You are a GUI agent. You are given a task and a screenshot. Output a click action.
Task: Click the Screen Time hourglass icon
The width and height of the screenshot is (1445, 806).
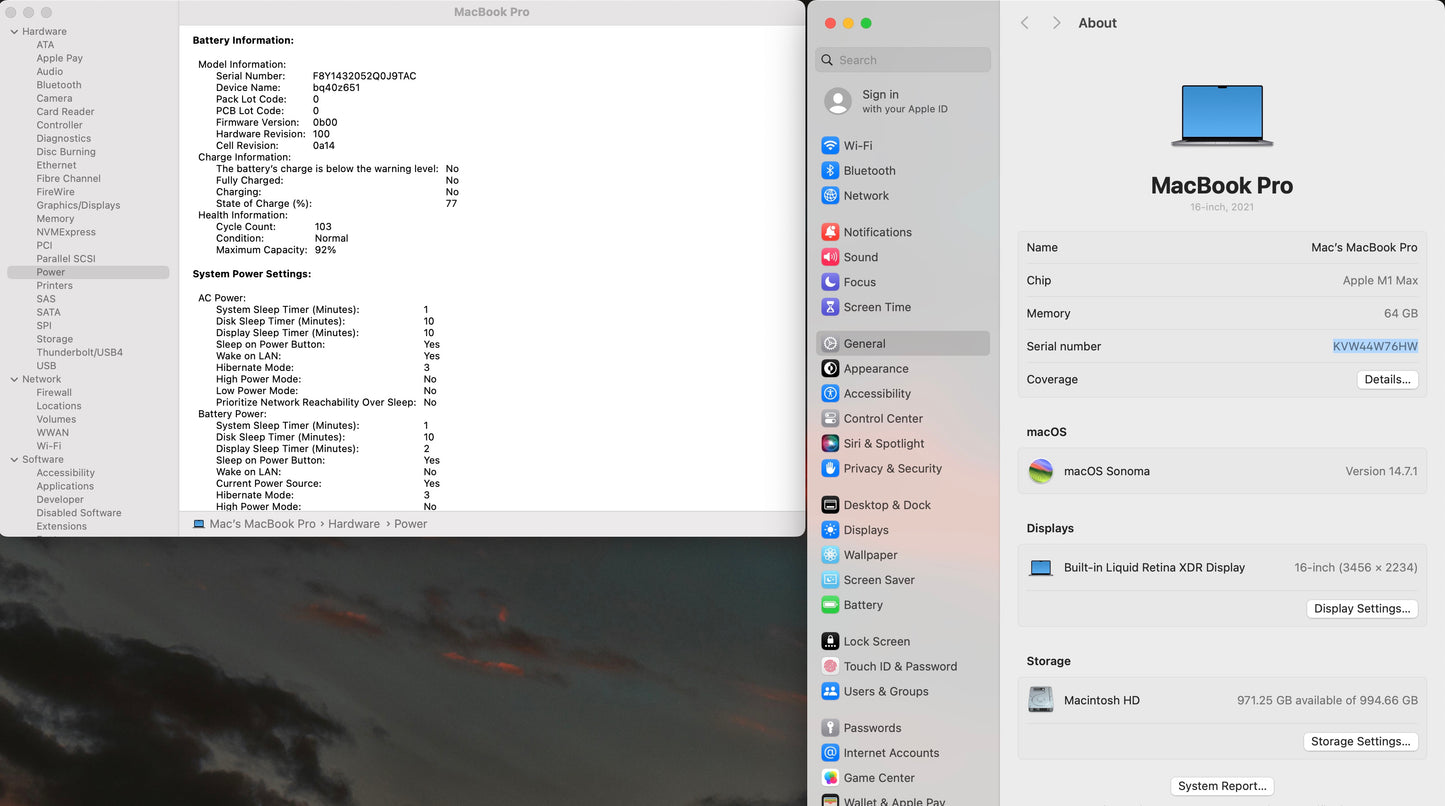[x=830, y=307]
